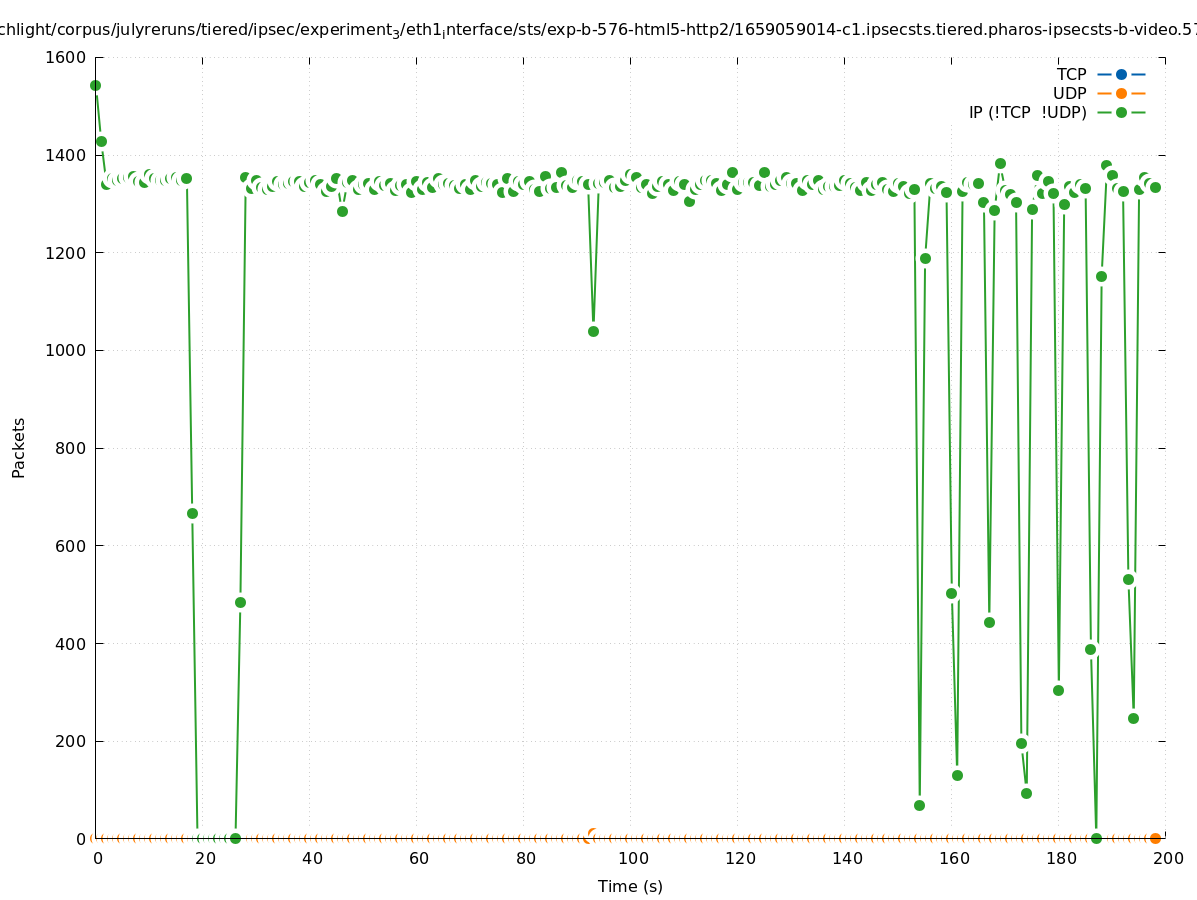Click the 1600 y-axis tick label

point(66,58)
